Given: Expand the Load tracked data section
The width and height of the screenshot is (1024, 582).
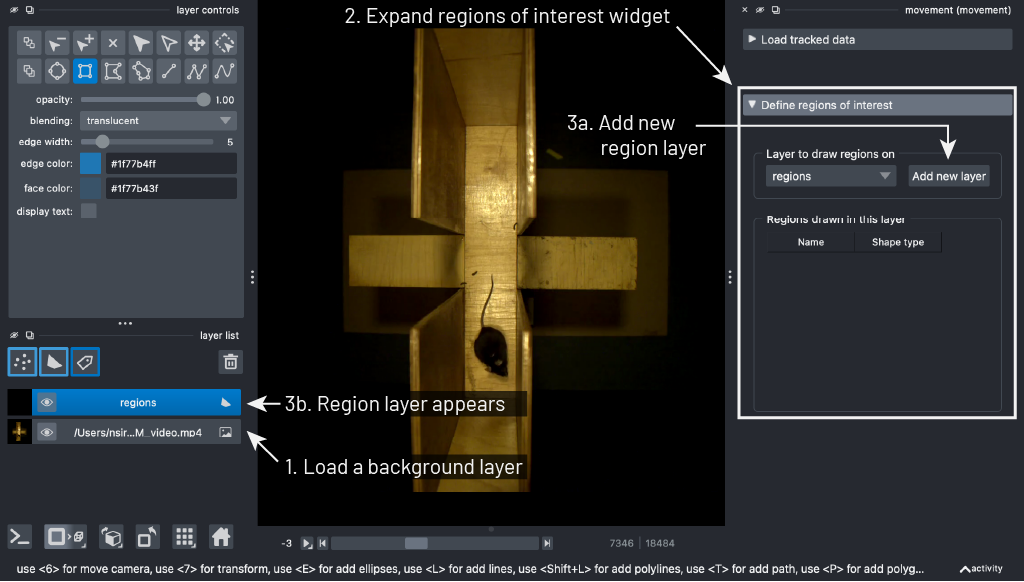Looking at the screenshot, I should click(x=877, y=39).
